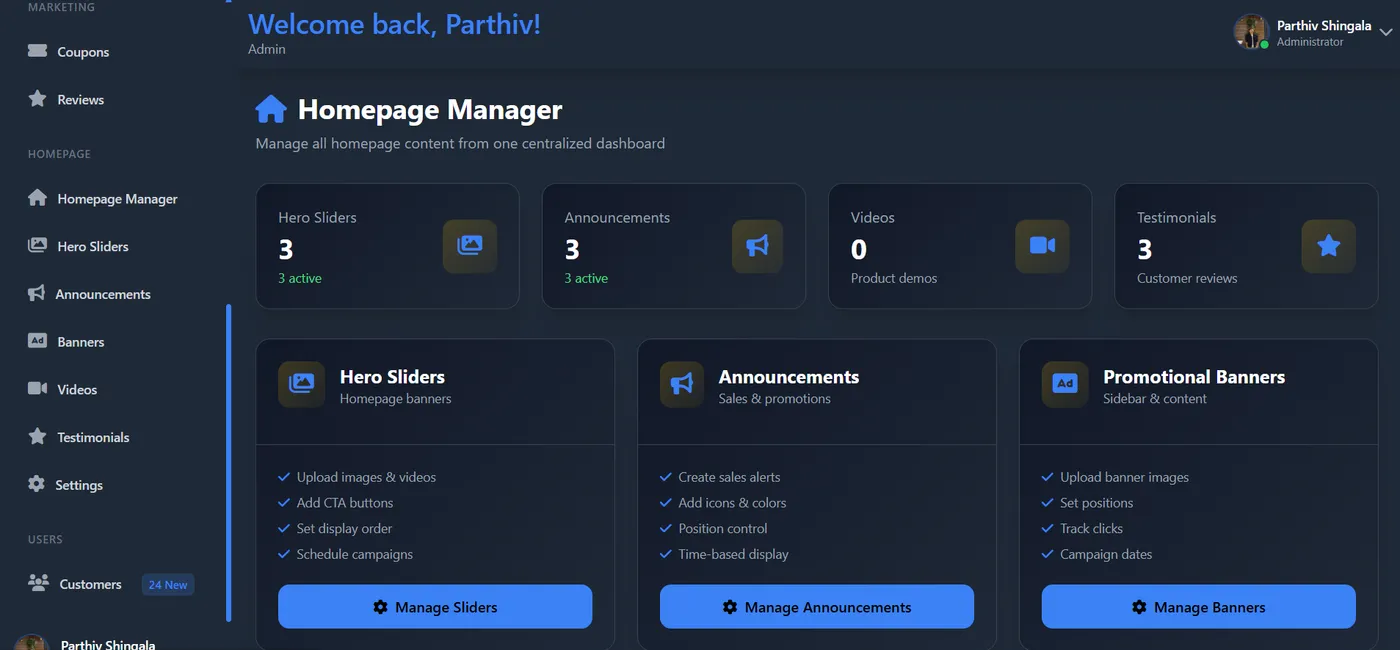Screen dimensions: 1400x650
Task: Click the megaphone icon in Announcements feature card header
Action: tap(682, 384)
